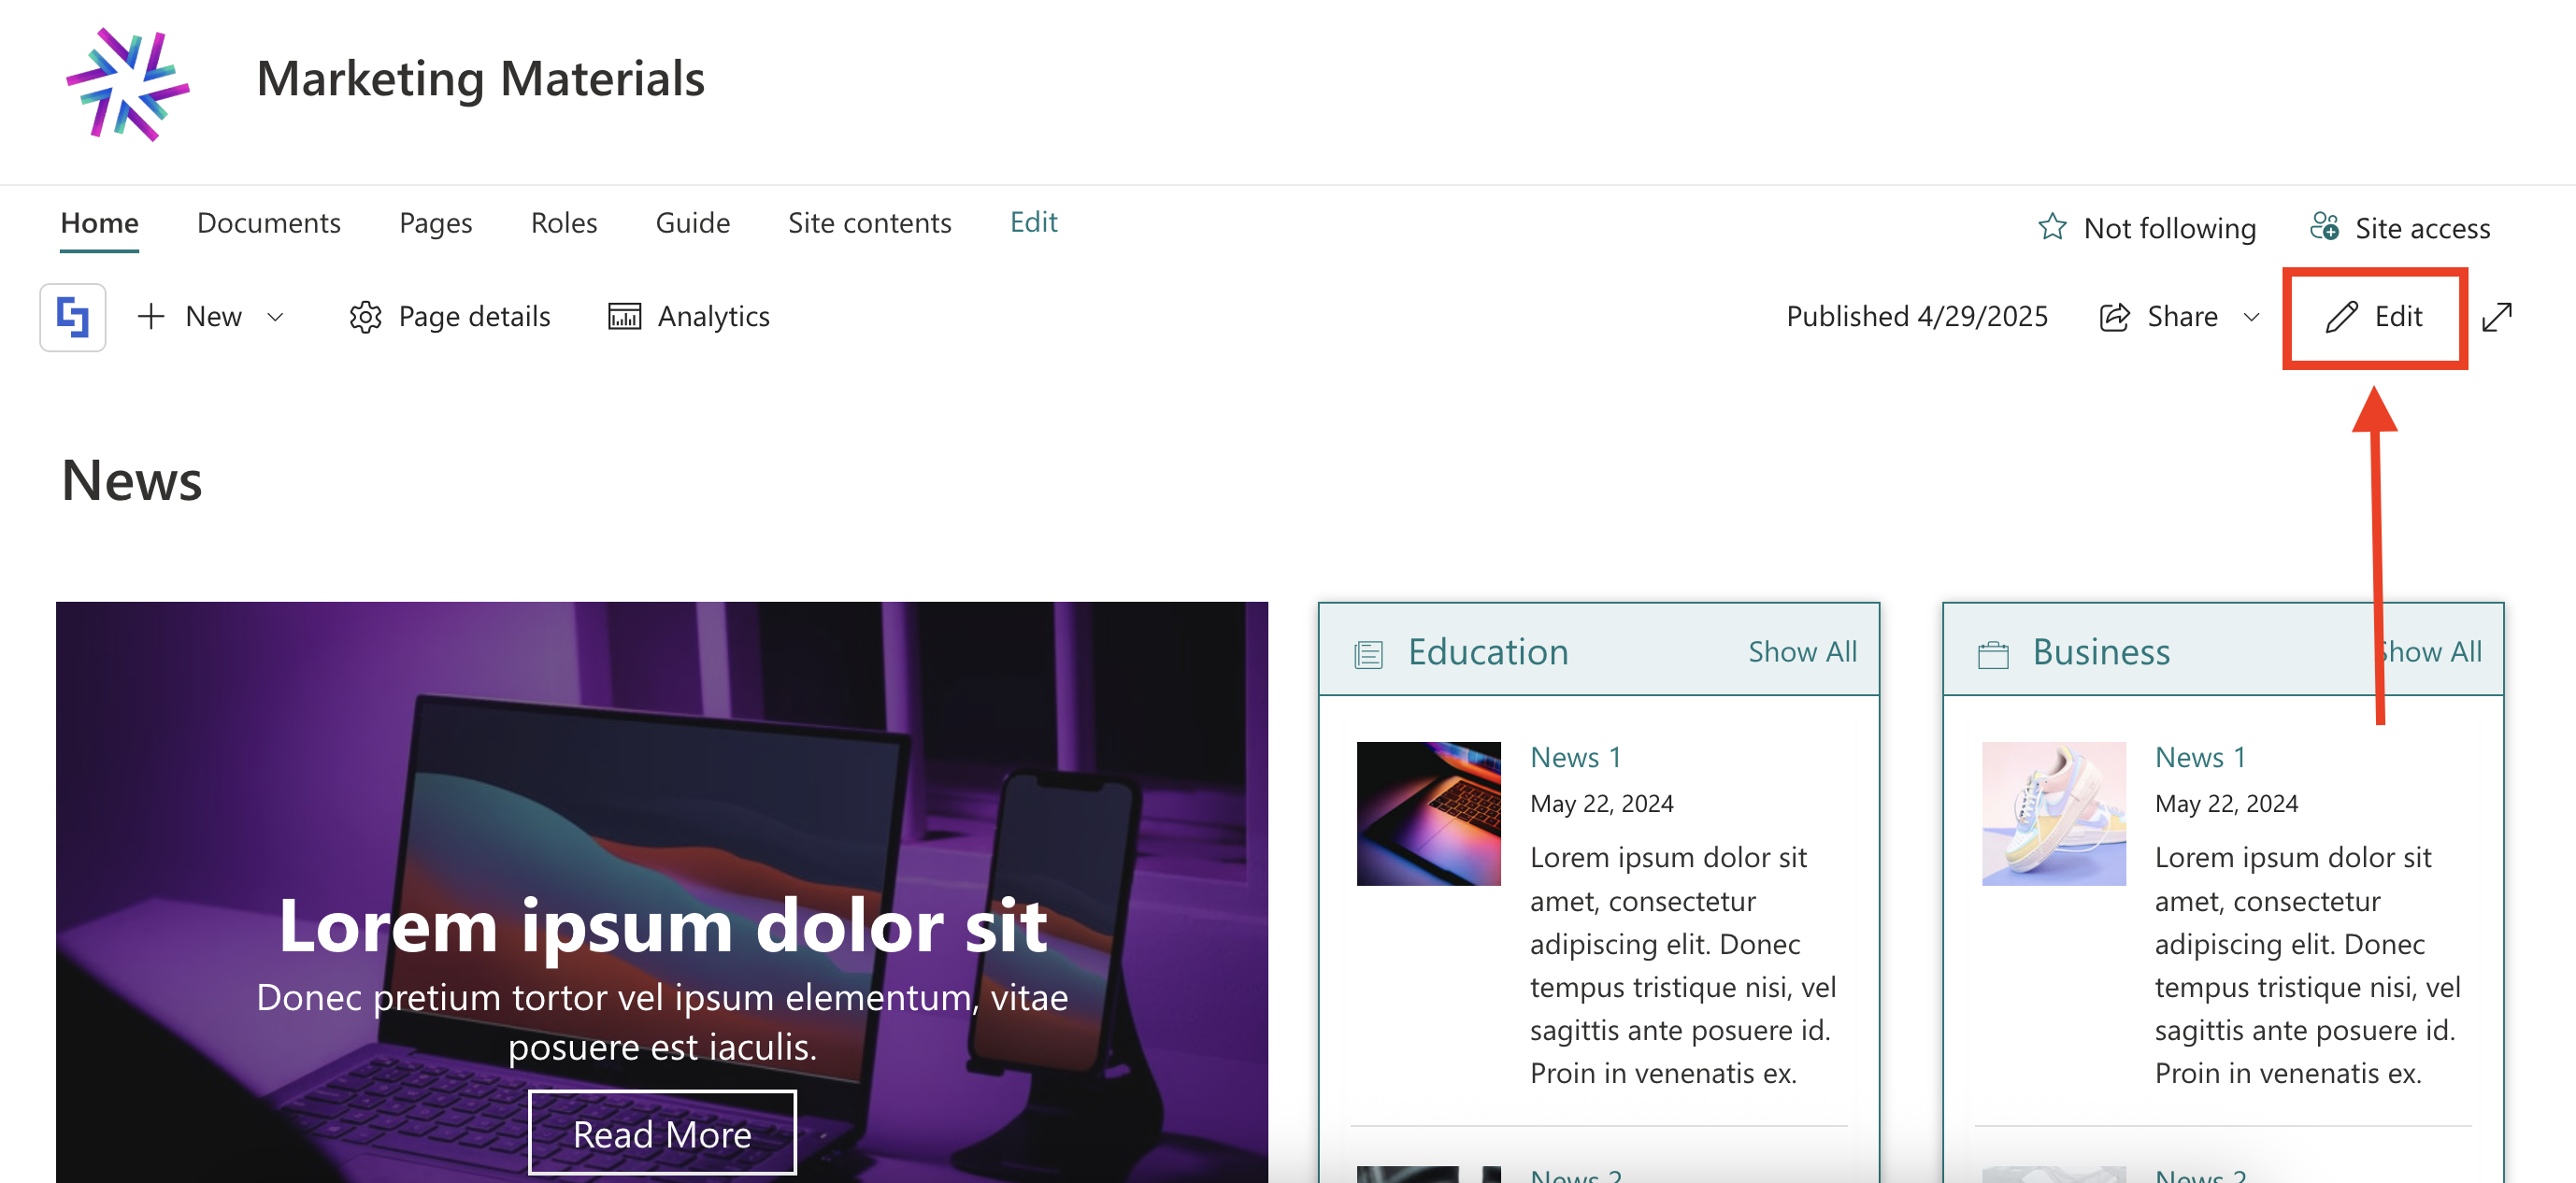2576x1183 pixels.
Task: Go to Site contents in navigation
Action: point(869,222)
